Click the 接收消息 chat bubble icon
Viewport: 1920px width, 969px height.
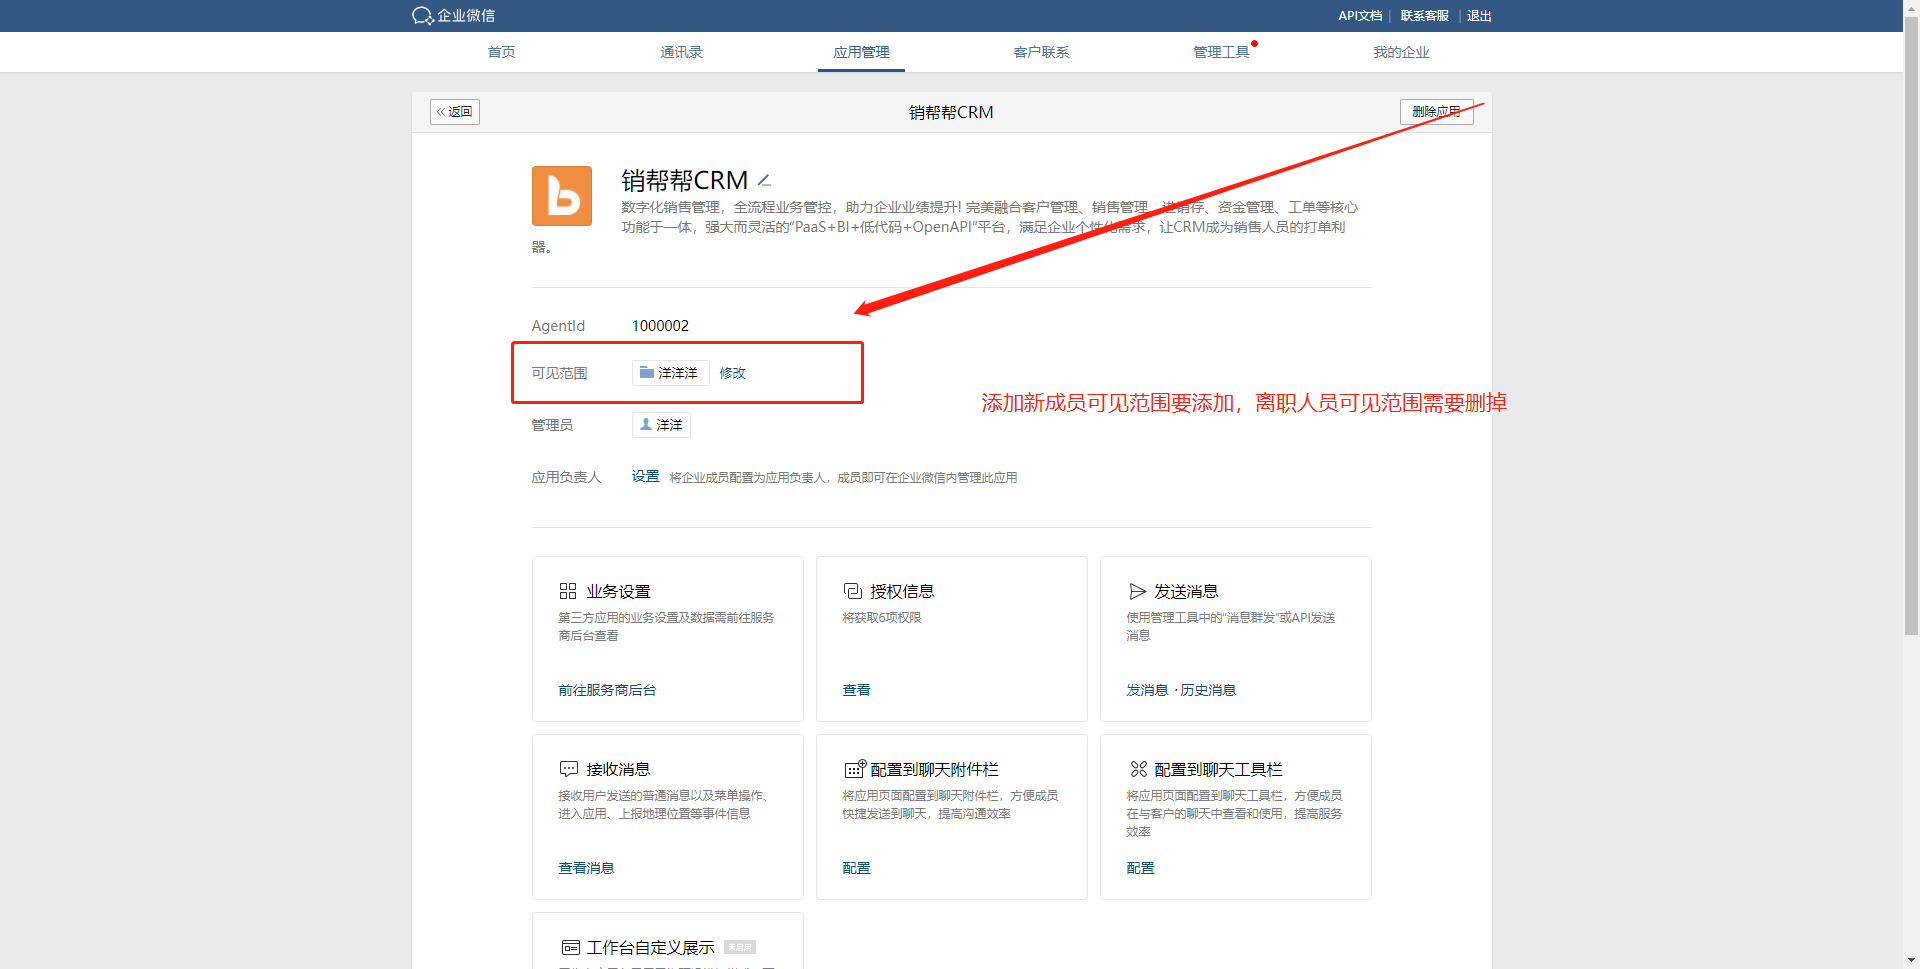tap(568, 769)
